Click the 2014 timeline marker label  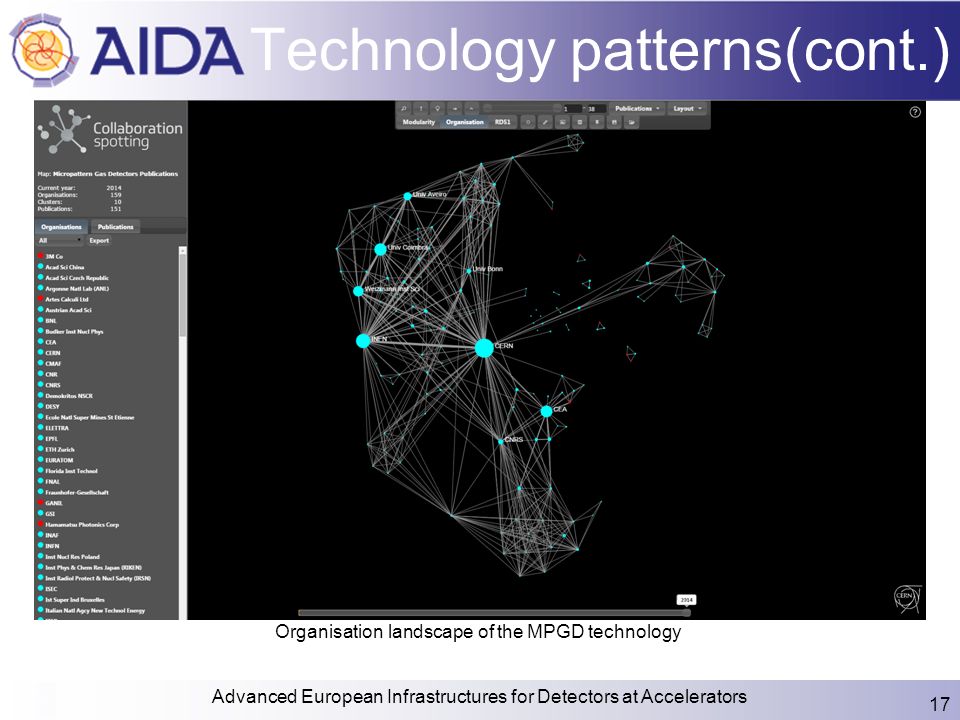point(686,600)
